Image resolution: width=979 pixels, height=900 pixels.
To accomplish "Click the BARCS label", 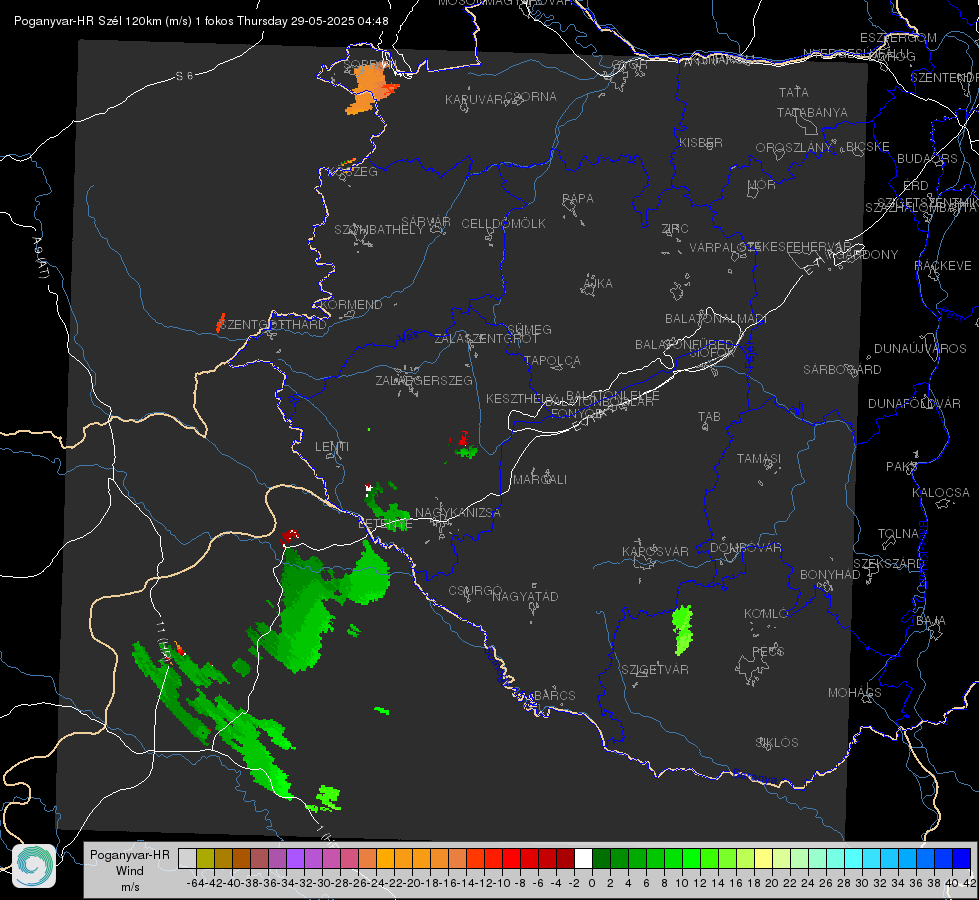I will tap(555, 695).
